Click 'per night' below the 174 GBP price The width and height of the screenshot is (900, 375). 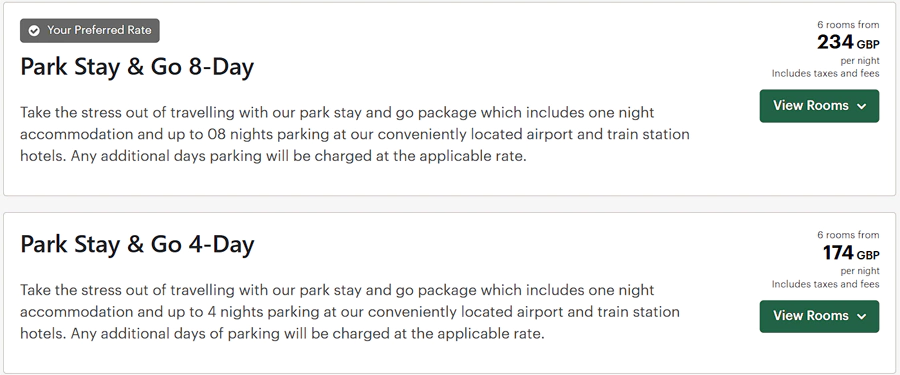[860, 271]
